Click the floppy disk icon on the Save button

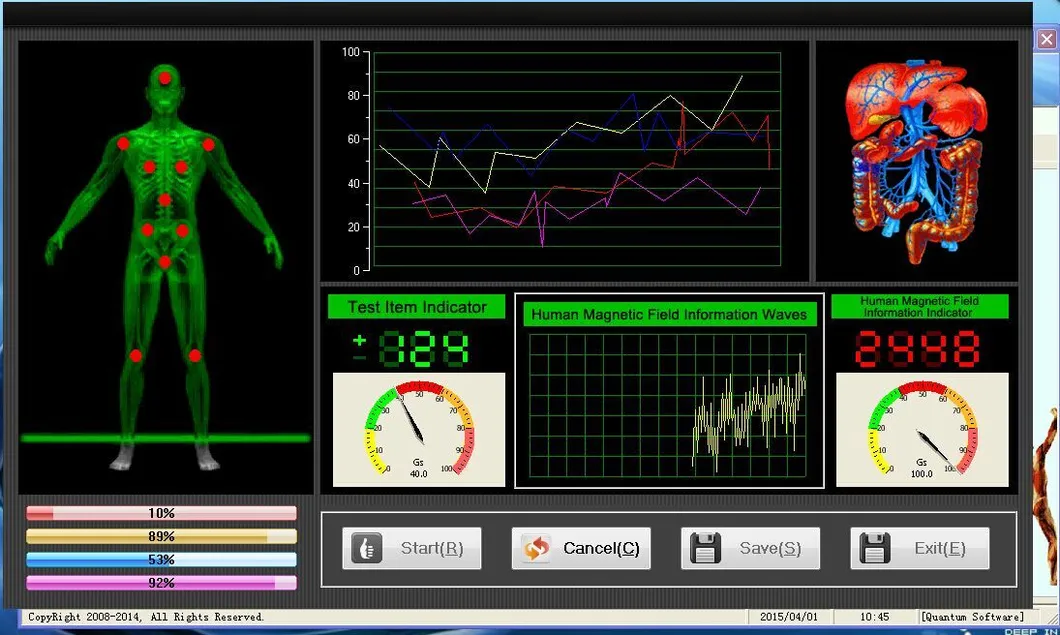706,548
